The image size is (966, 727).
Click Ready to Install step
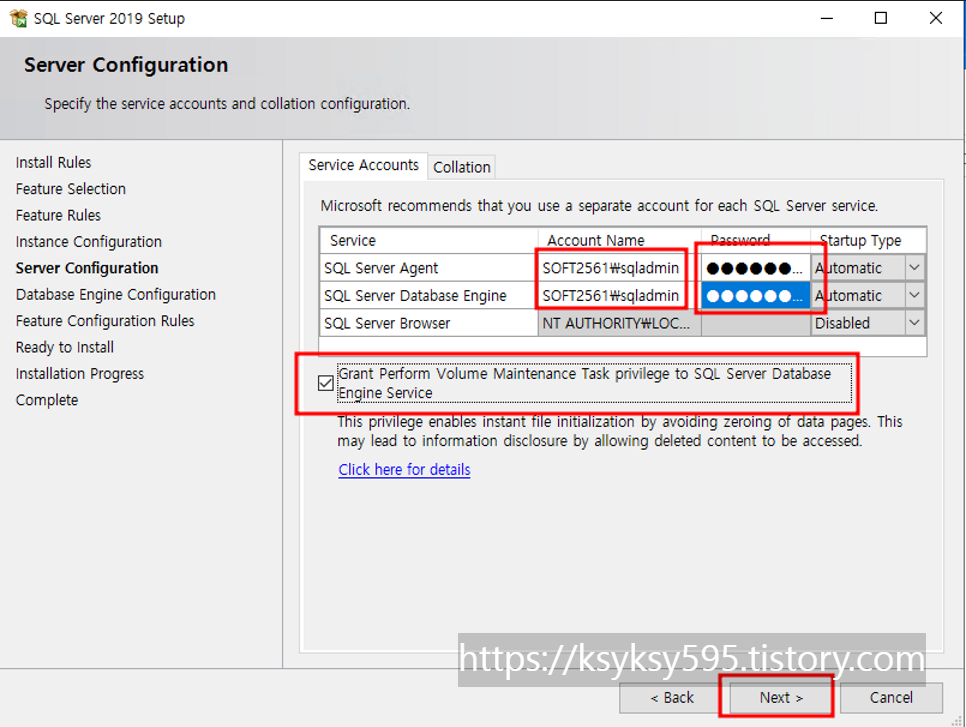coord(65,347)
